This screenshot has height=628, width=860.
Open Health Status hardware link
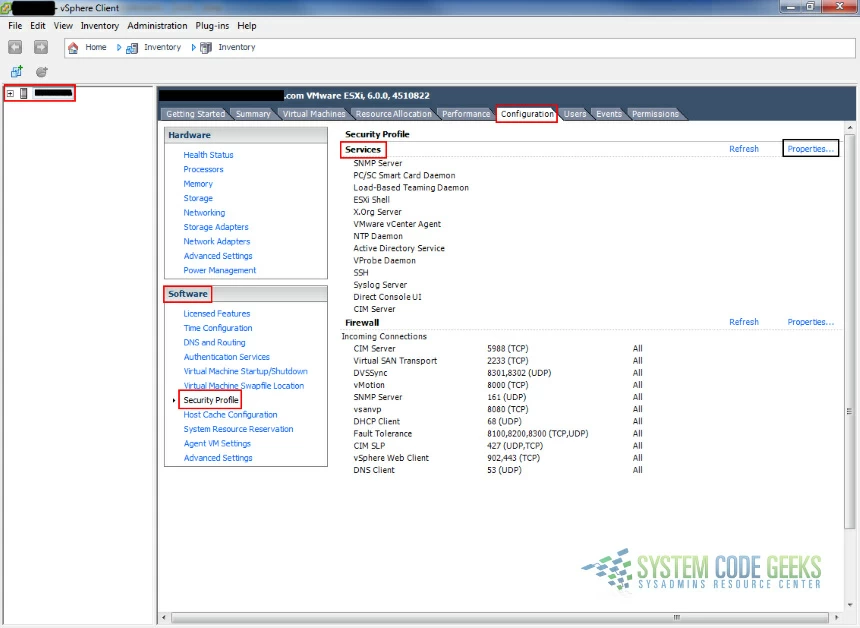[208, 155]
